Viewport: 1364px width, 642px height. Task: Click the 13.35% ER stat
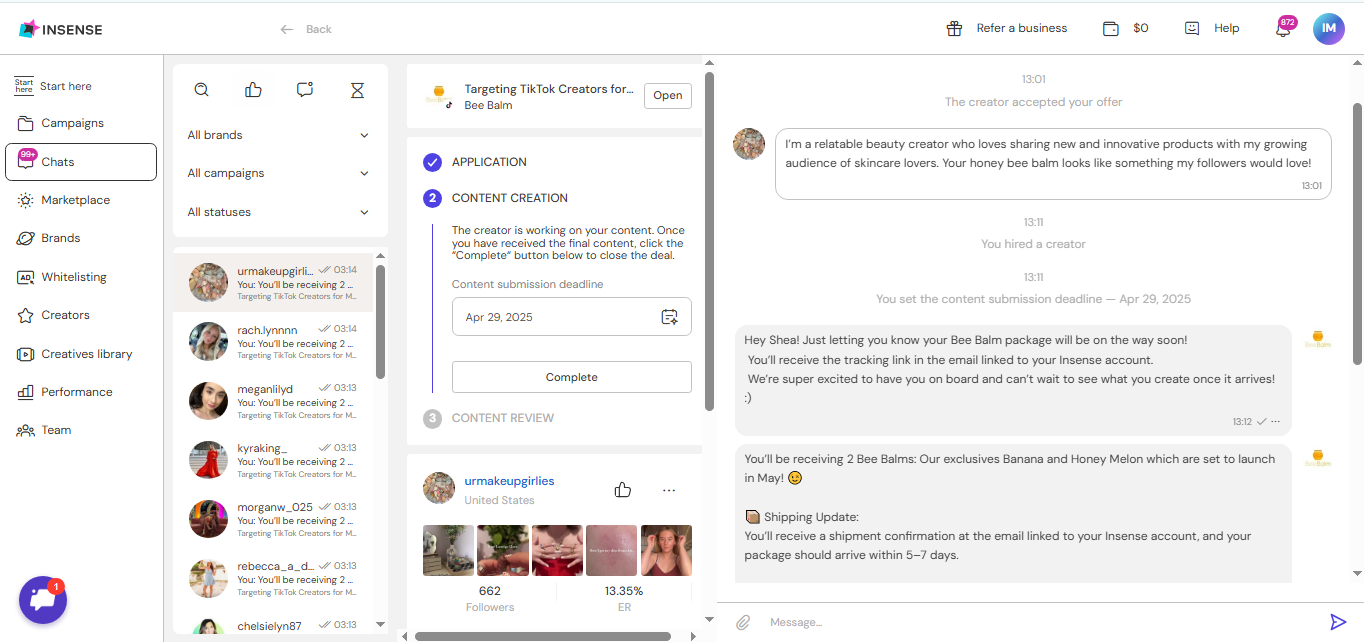pos(624,598)
